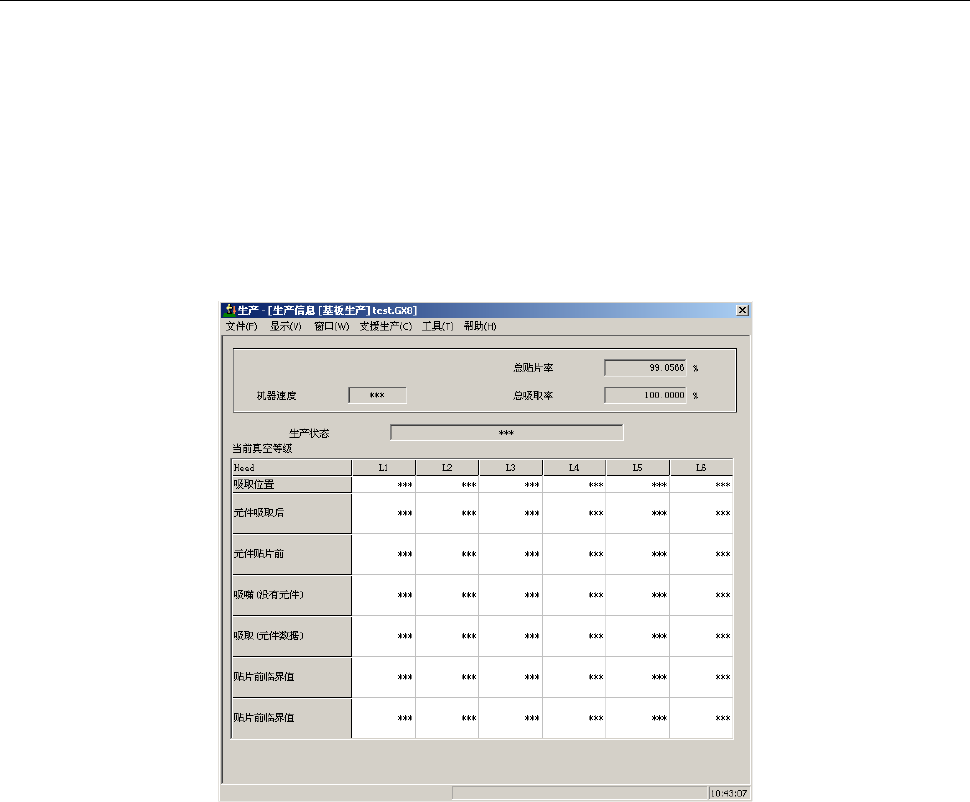Image resolution: width=970 pixels, height=802 pixels.
Task: Click the 吸取 (元件数据) cell under L2
Action: [447, 636]
